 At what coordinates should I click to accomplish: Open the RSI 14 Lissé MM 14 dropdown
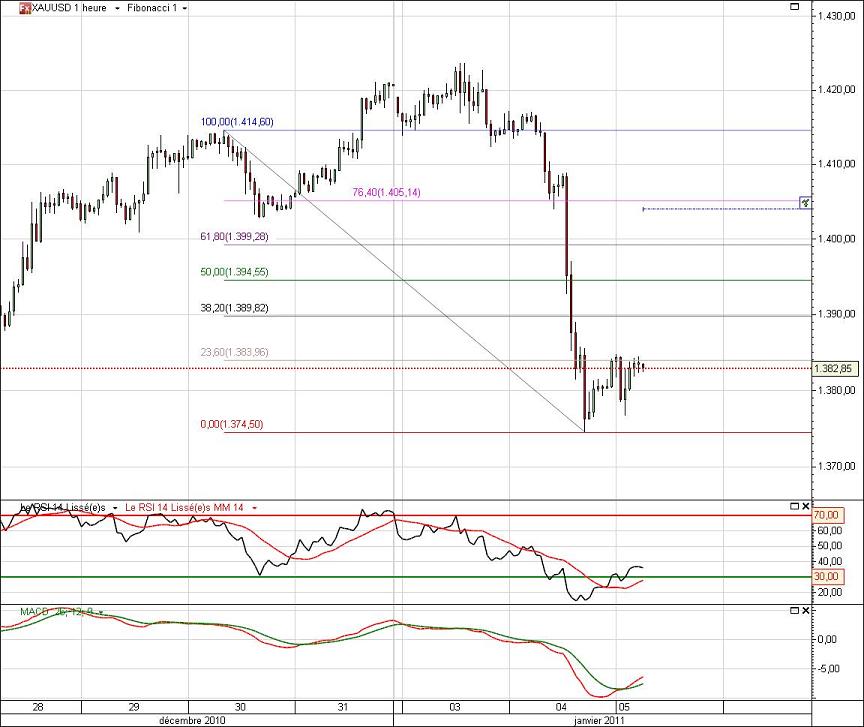click(x=253, y=508)
